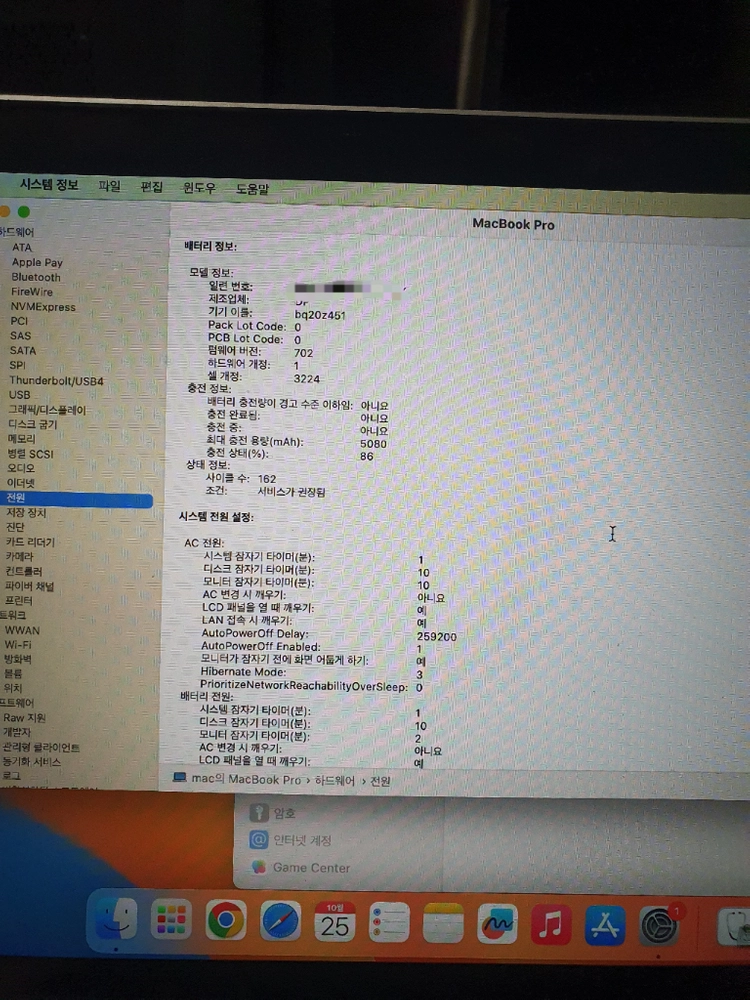750x1000 pixels.
Task: Select 볼륨 in sidebar
Action: (13, 673)
